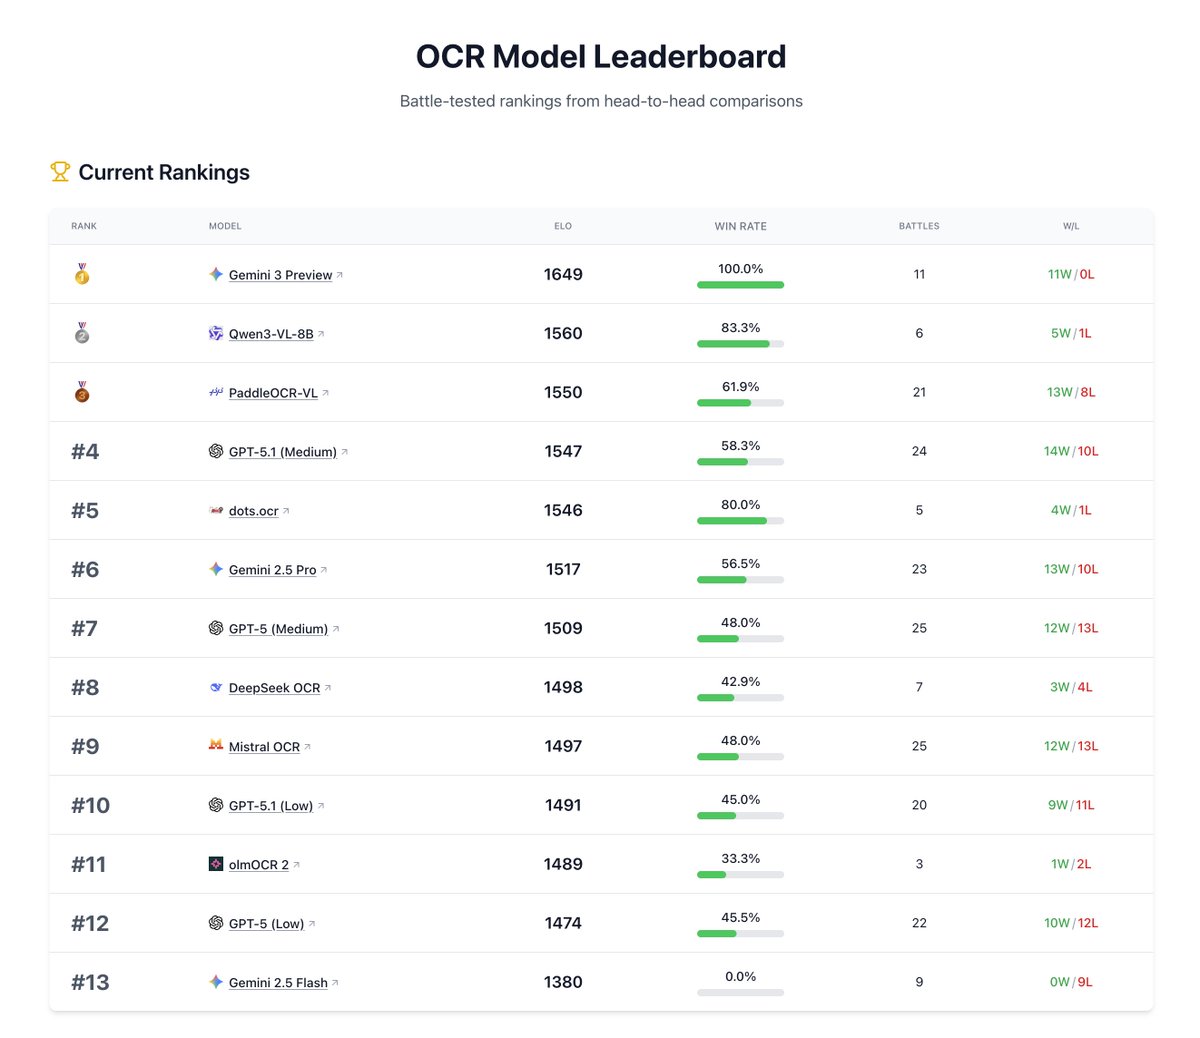Viewport: 1200px width, 1038px height.
Task: Click the OpenAI icon next to GPT-5.1 (Medium)
Action: [215, 452]
